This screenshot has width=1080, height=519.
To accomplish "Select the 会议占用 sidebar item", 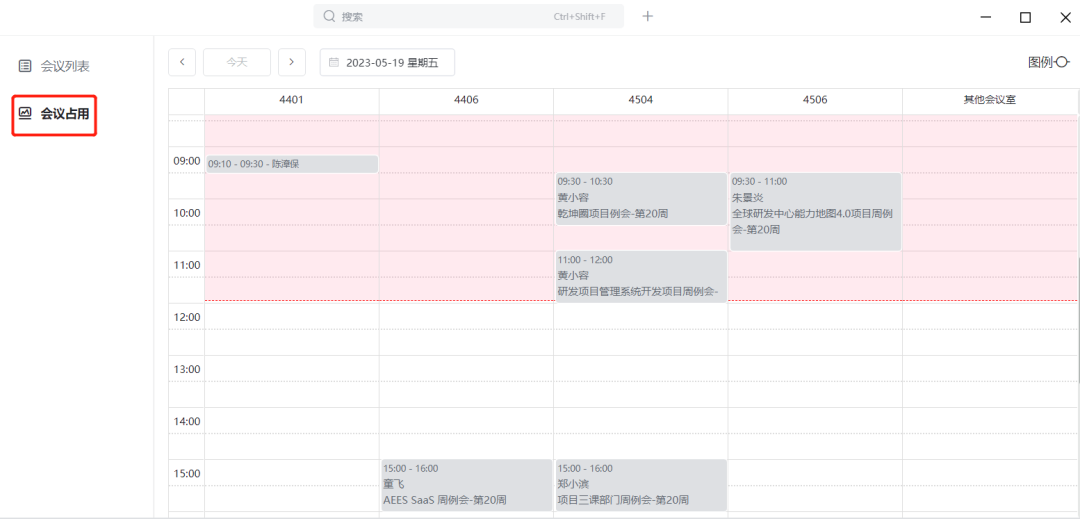I will point(54,115).
